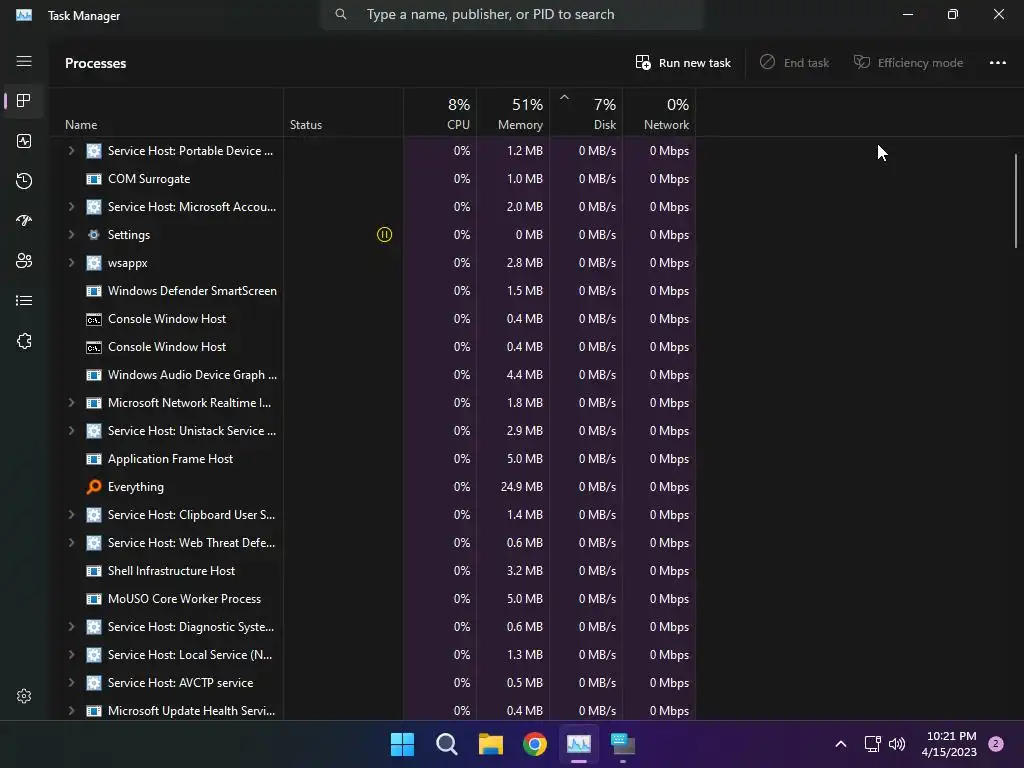The image size is (1024, 768).
Task: Click the network tray icon
Action: click(x=872, y=744)
